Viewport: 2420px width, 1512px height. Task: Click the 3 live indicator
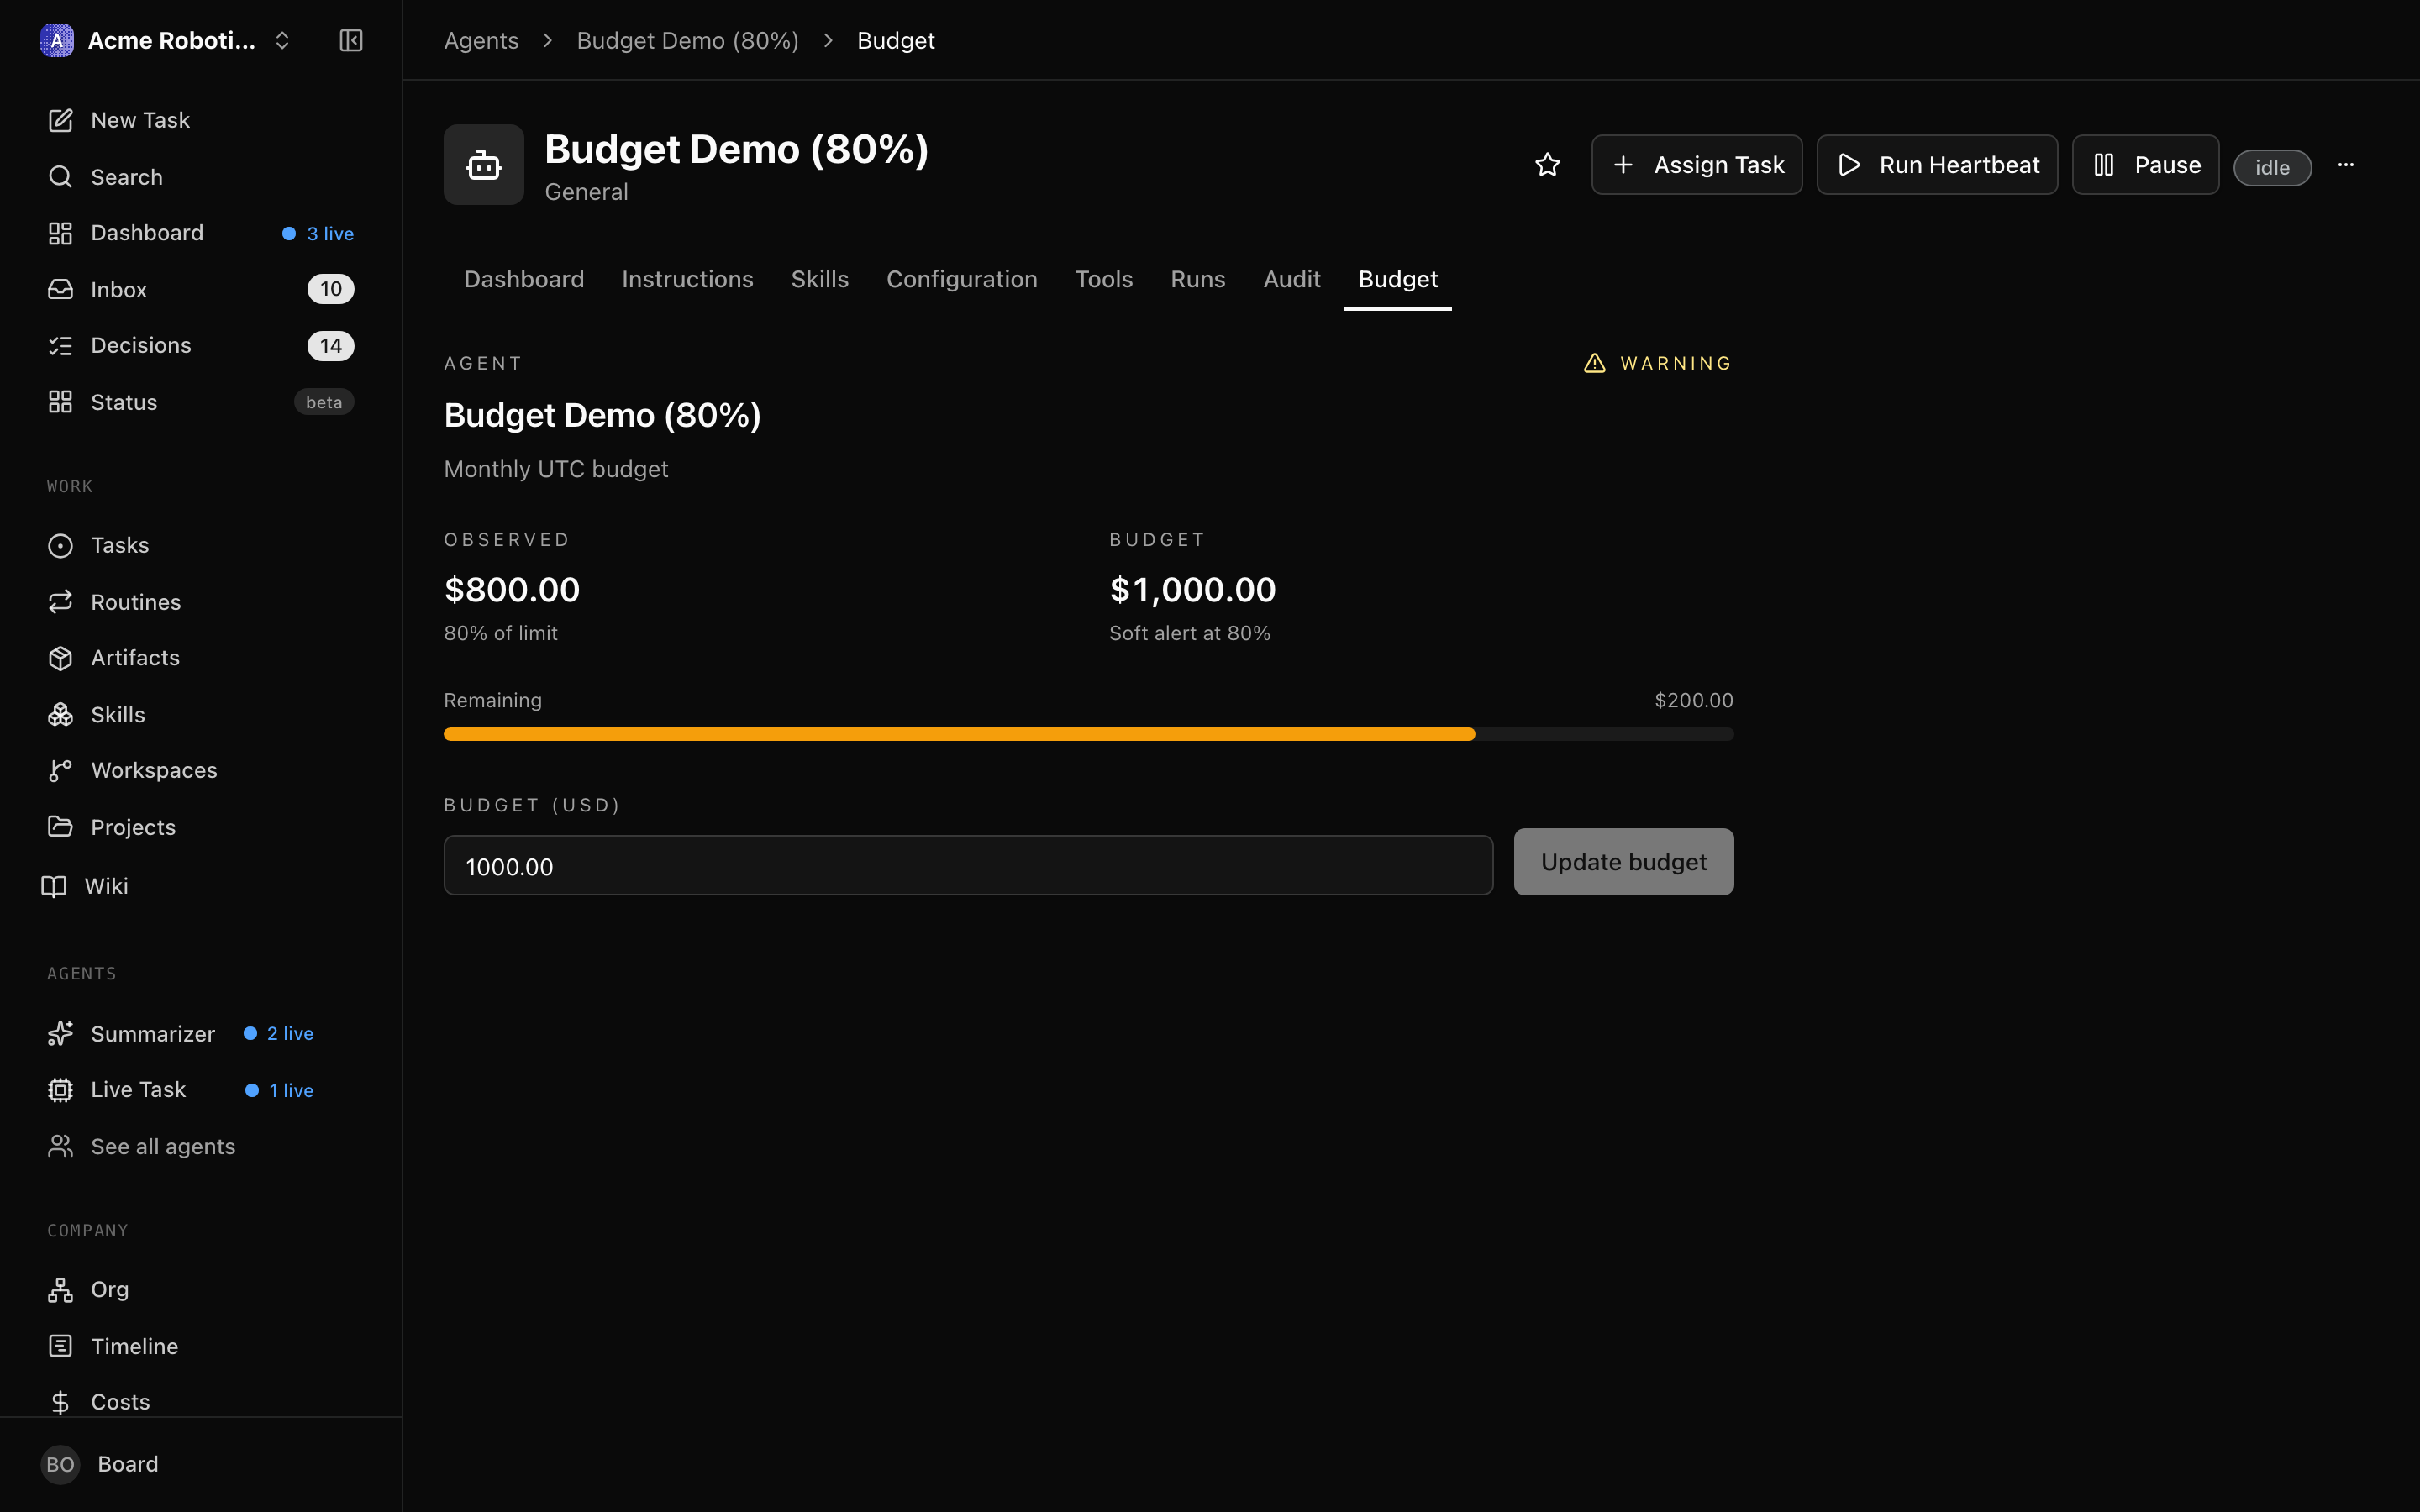pyautogui.click(x=318, y=233)
